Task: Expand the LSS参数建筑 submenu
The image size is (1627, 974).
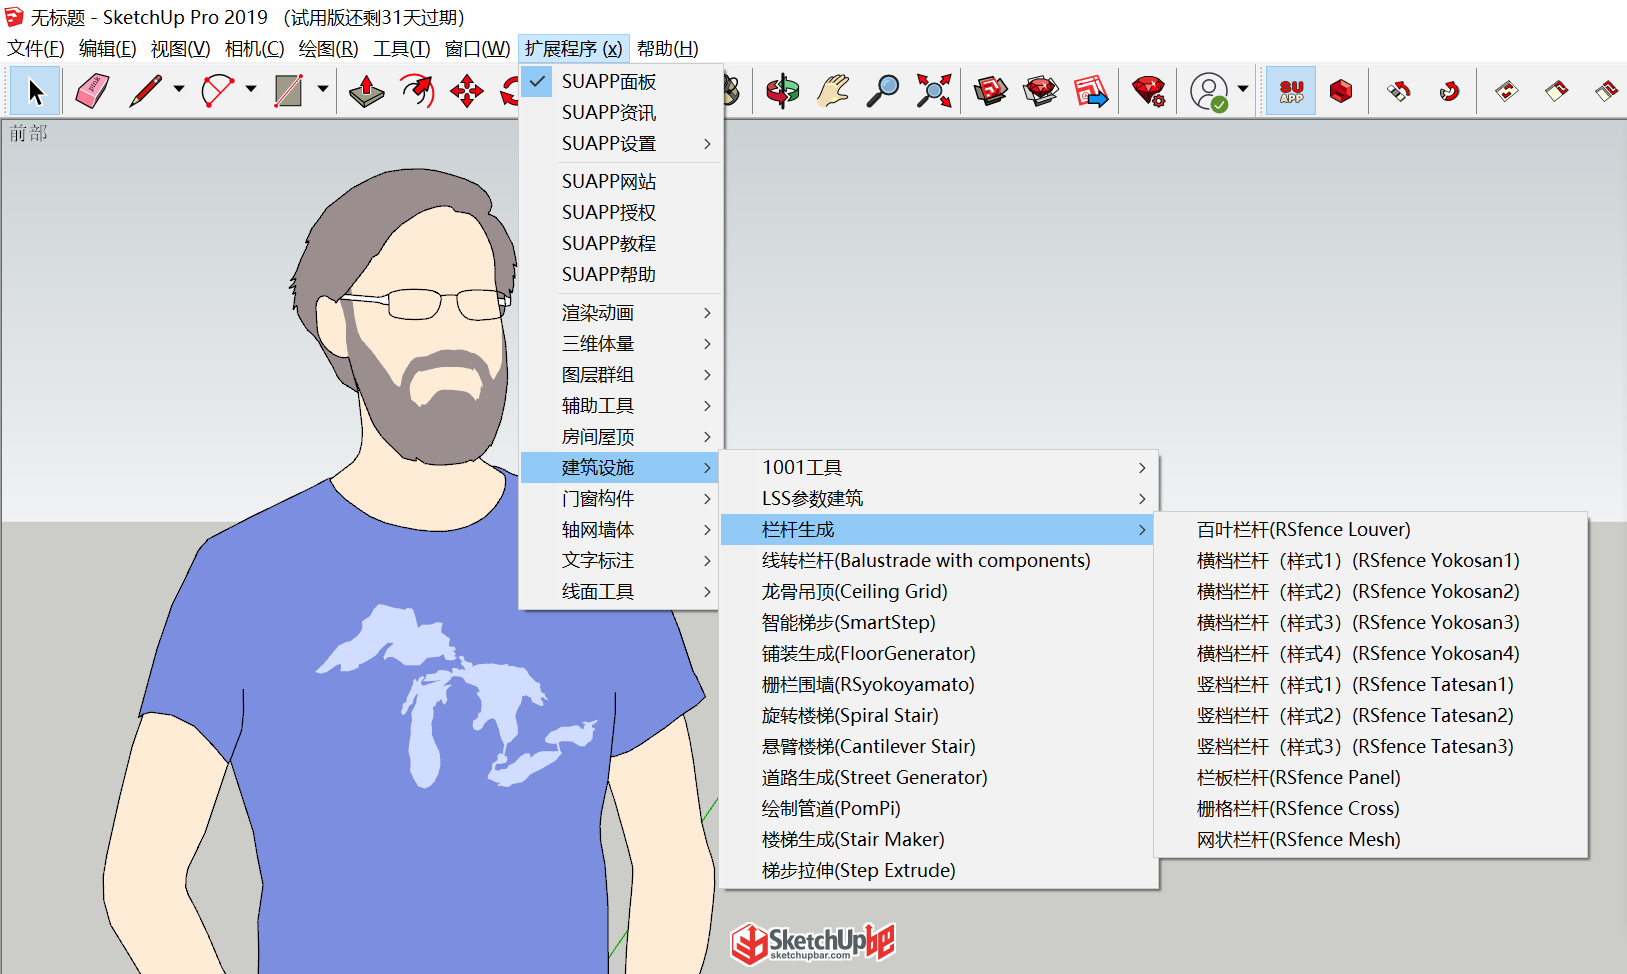Action: [939, 498]
